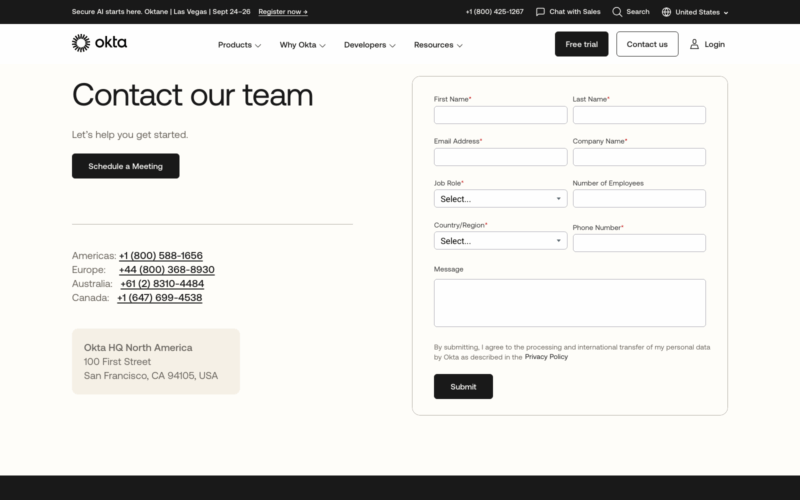Focus the First Name field
The image size is (800, 500).
pos(500,115)
